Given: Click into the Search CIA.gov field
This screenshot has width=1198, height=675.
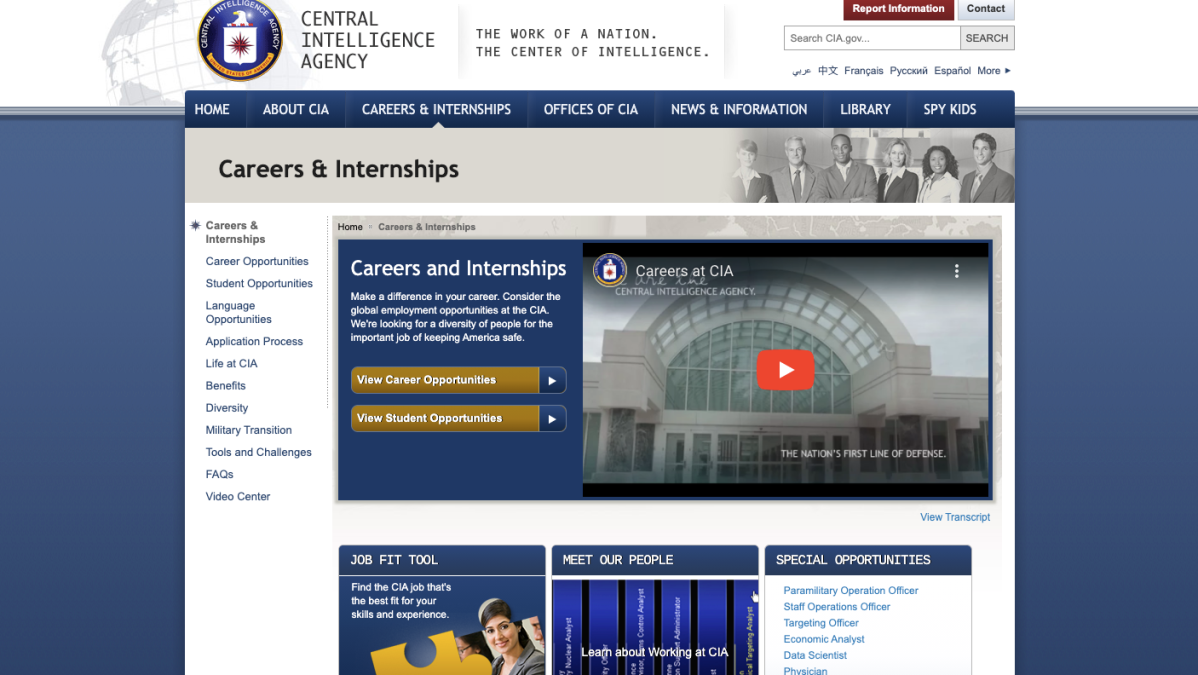Looking at the screenshot, I should tap(872, 38).
